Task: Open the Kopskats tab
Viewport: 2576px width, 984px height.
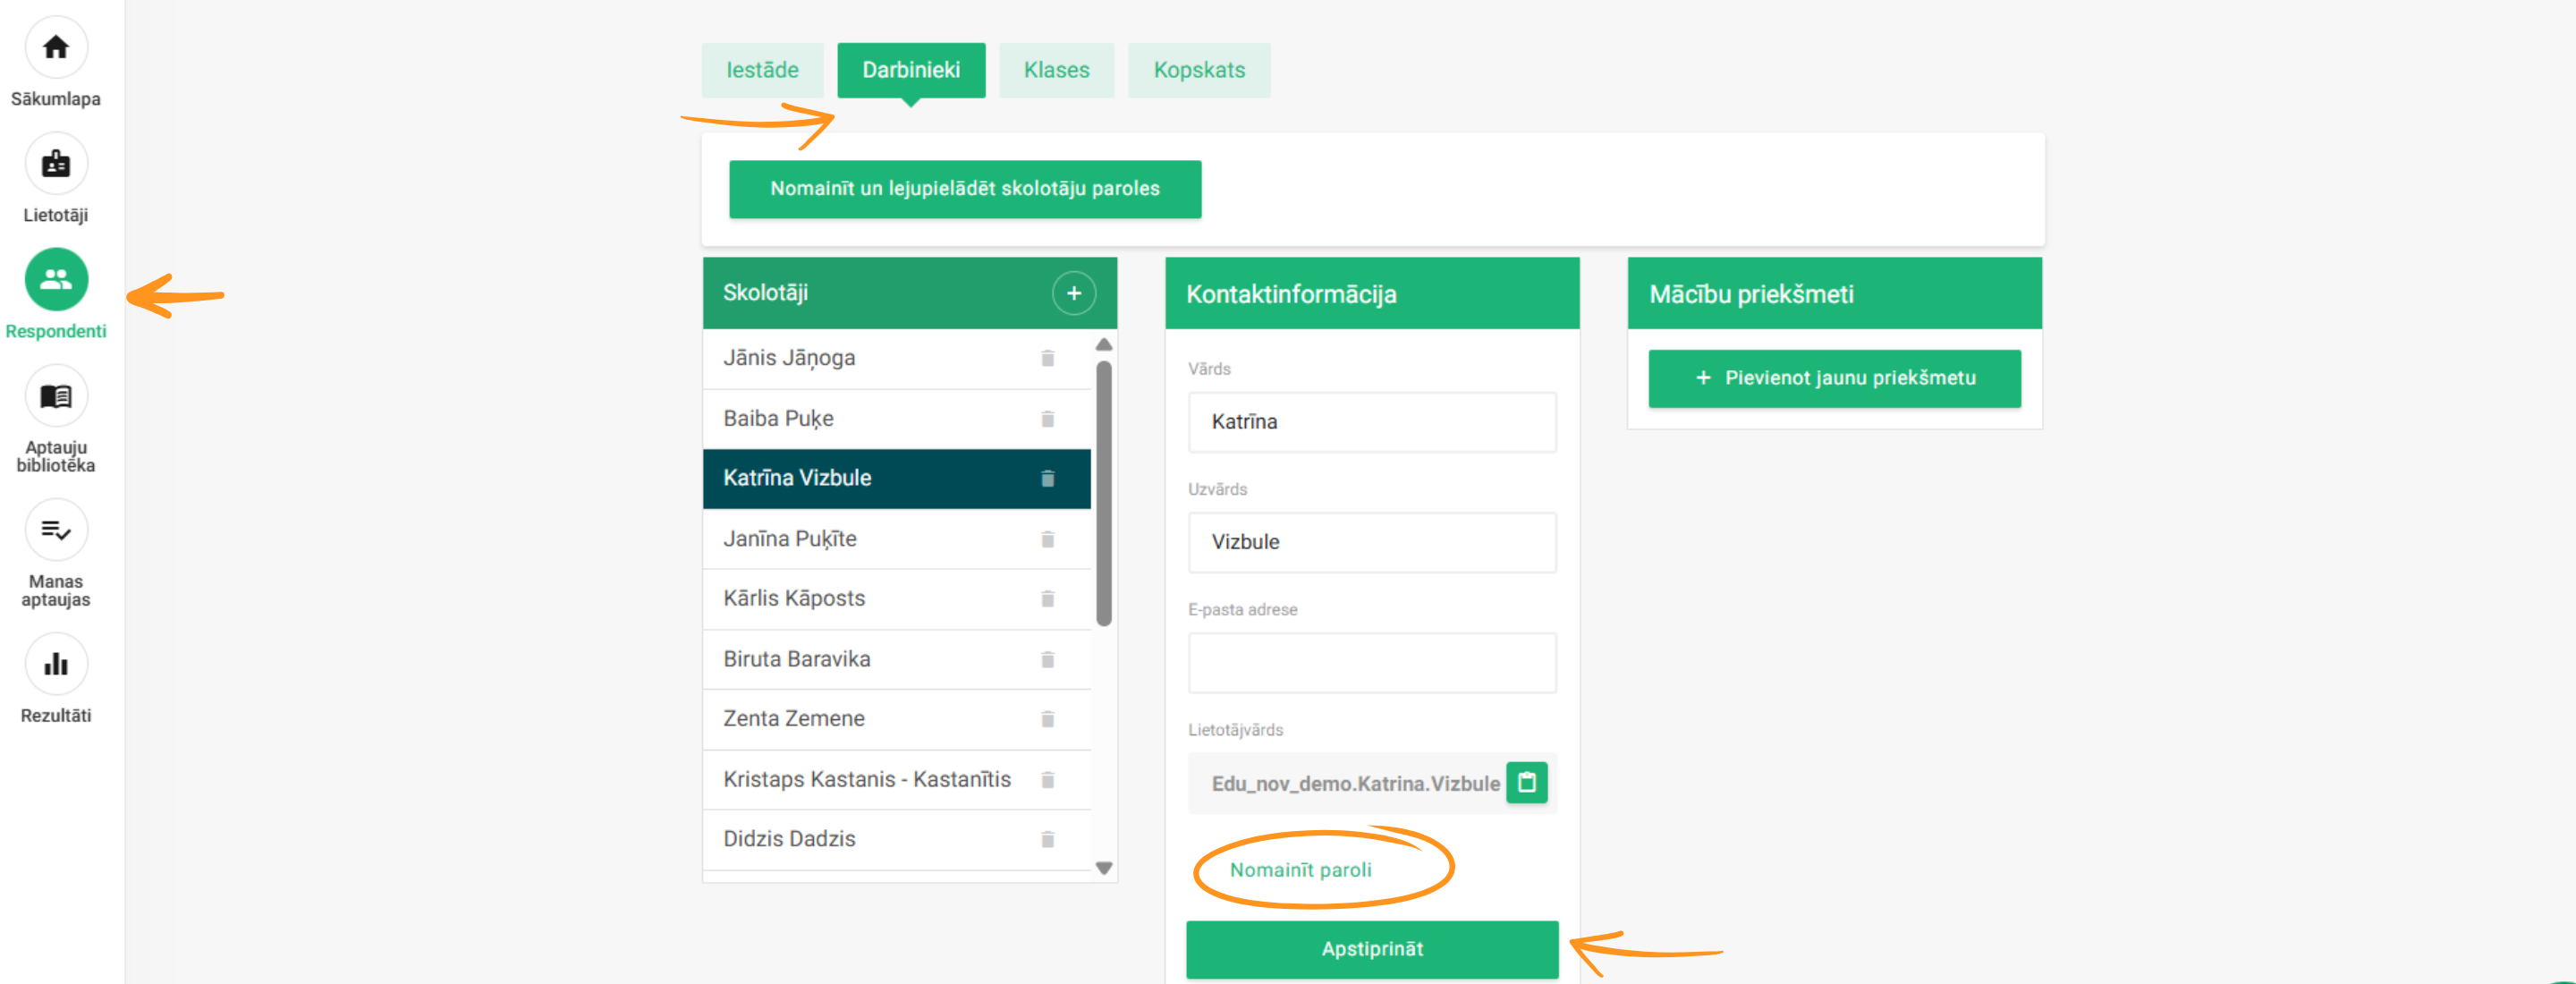Action: 1198,70
